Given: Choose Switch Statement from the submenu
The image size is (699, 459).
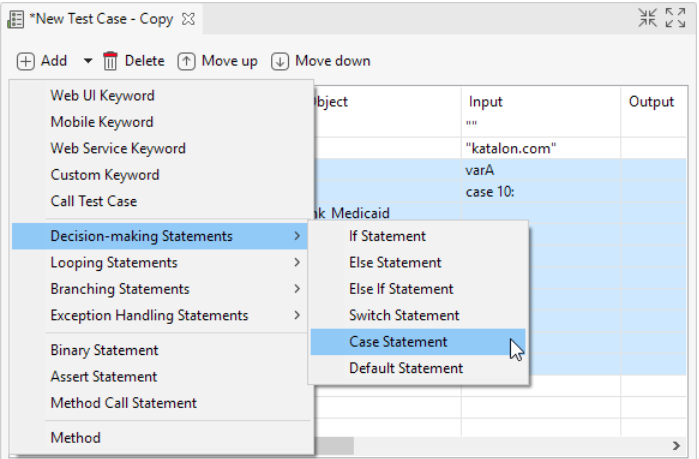Looking at the screenshot, I should tap(404, 315).
